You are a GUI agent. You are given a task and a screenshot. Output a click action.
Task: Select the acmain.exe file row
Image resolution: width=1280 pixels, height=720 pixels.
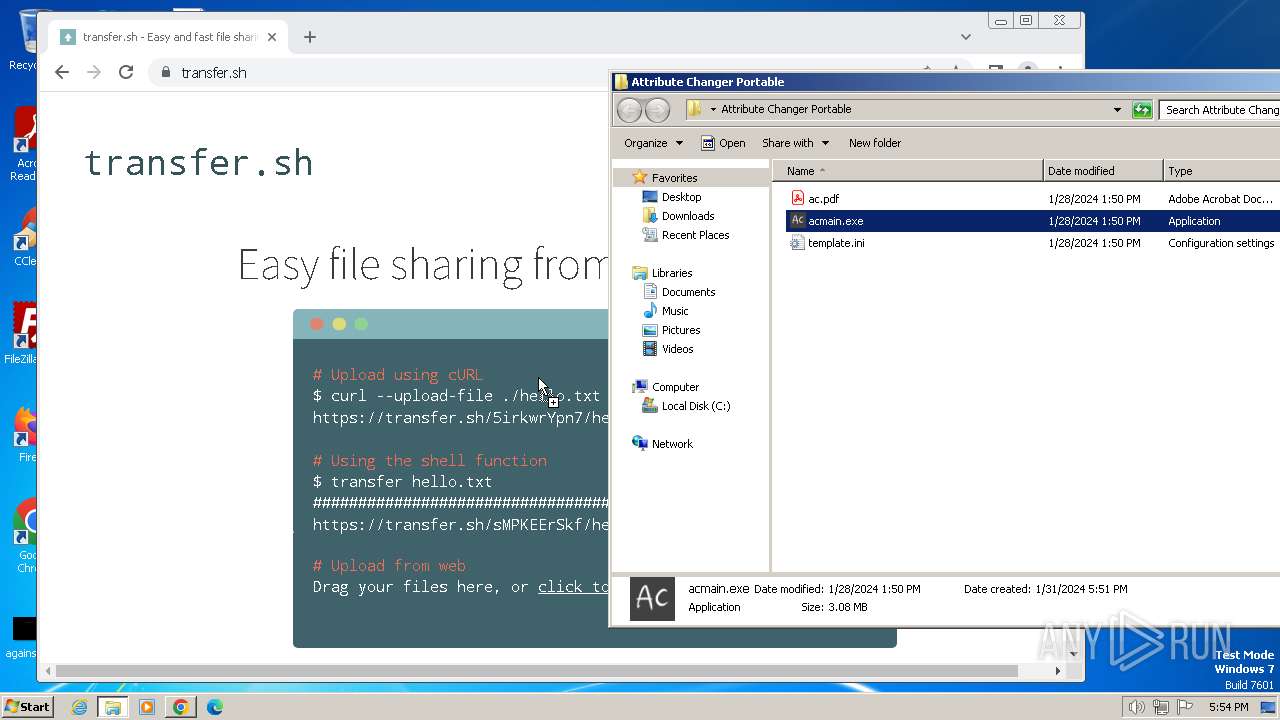tap(1032, 221)
